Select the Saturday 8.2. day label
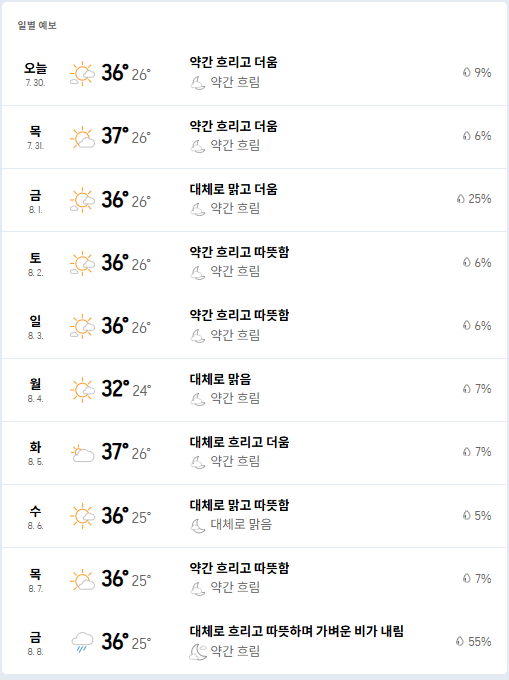Viewport: 509px width, 680px height. coord(36,264)
